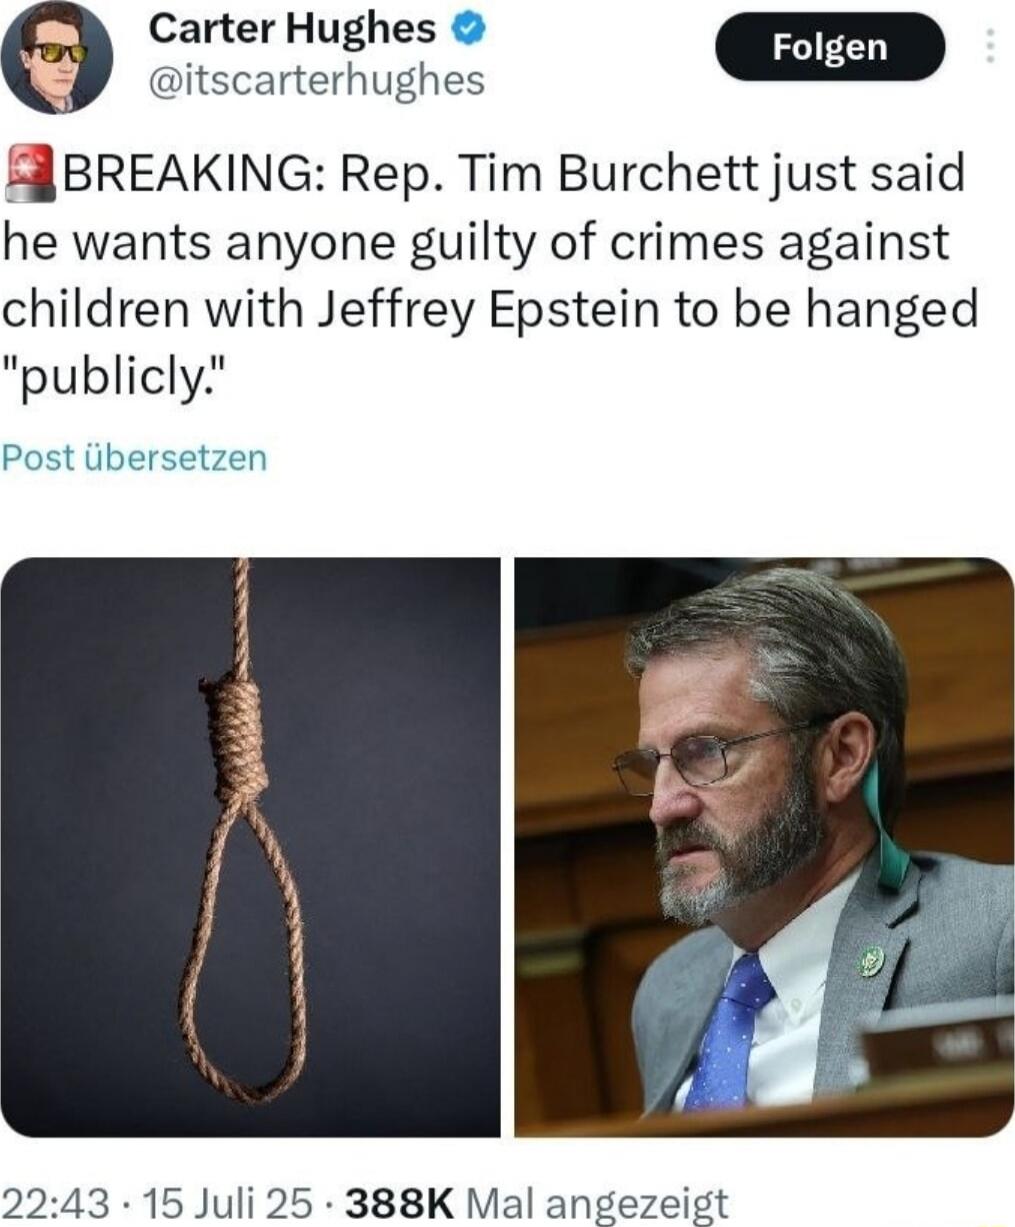
Task: Click the green ribbon by ear
Action: coord(887,829)
